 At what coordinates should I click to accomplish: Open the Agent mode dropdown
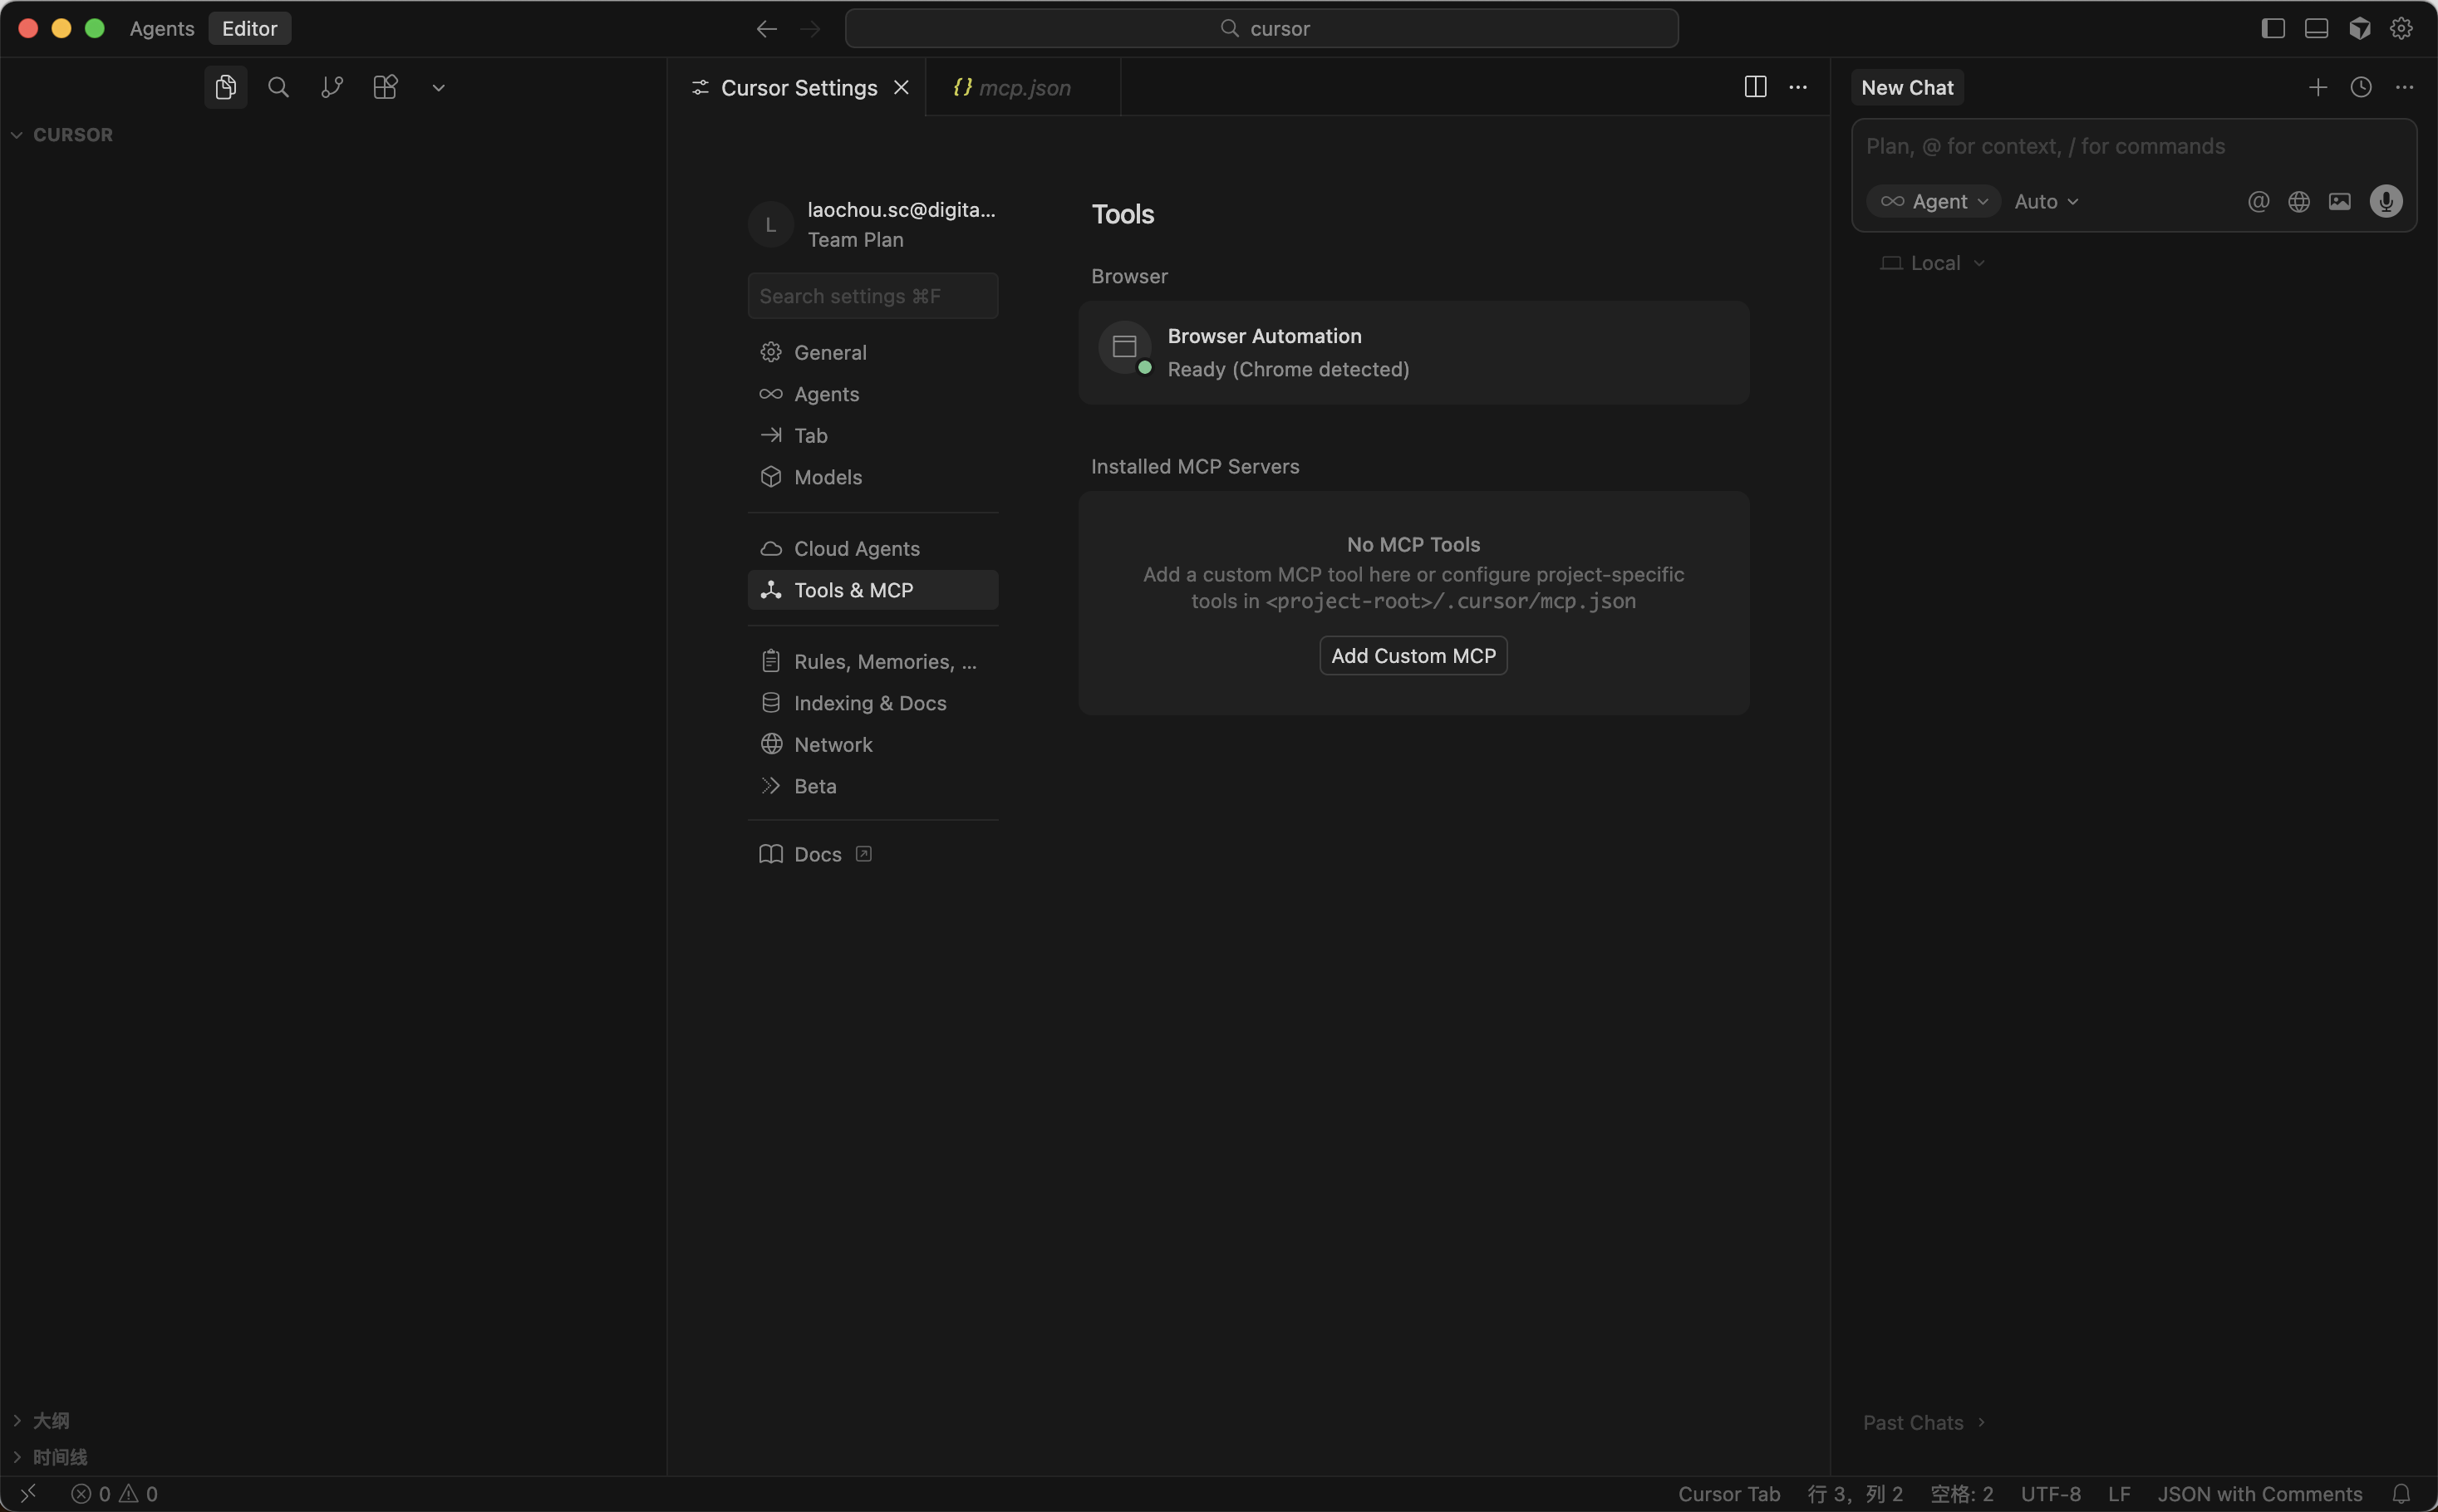click(1933, 201)
